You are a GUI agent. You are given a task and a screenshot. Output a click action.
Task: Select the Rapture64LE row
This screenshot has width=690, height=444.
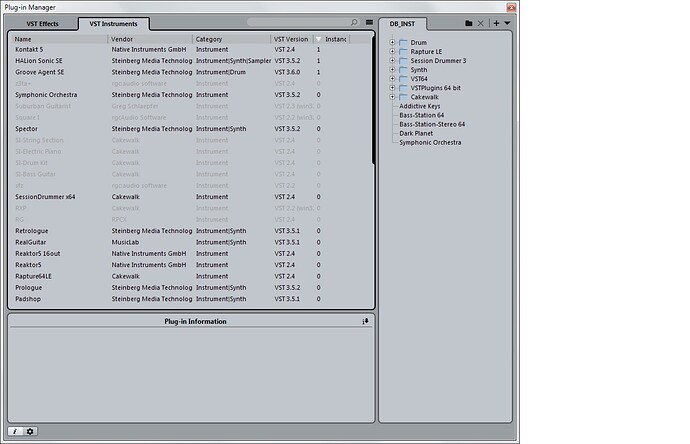[190, 276]
